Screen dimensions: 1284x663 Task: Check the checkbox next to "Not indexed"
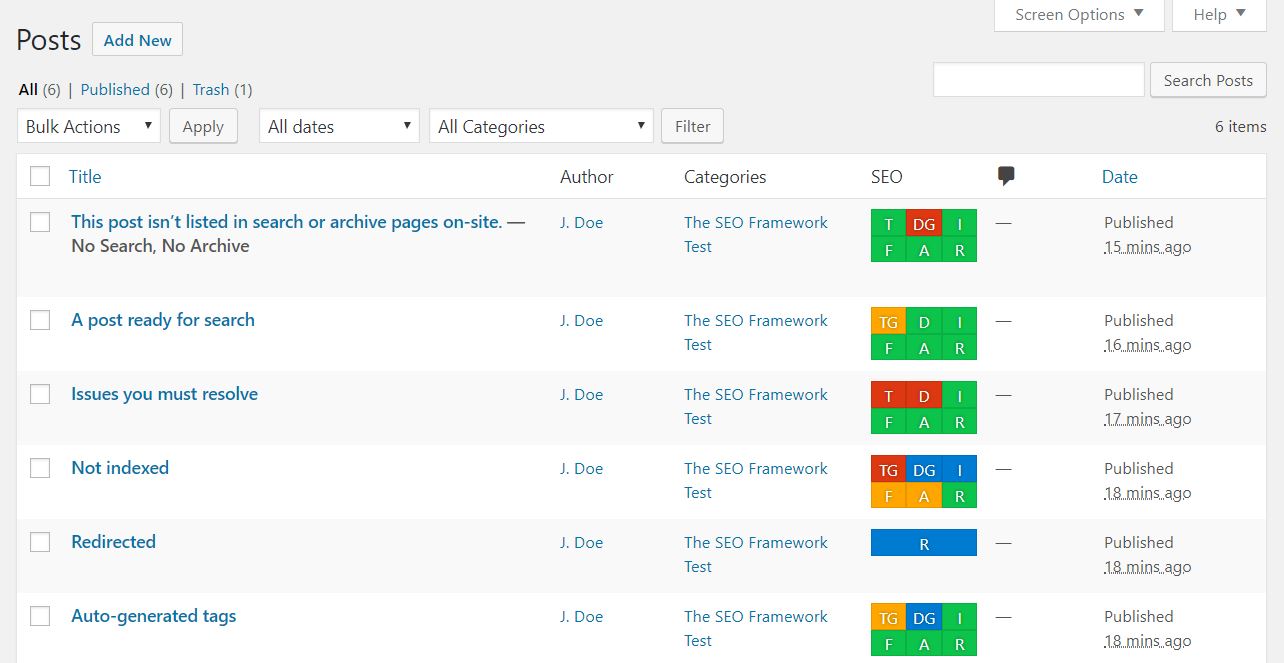pyautogui.click(x=40, y=468)
